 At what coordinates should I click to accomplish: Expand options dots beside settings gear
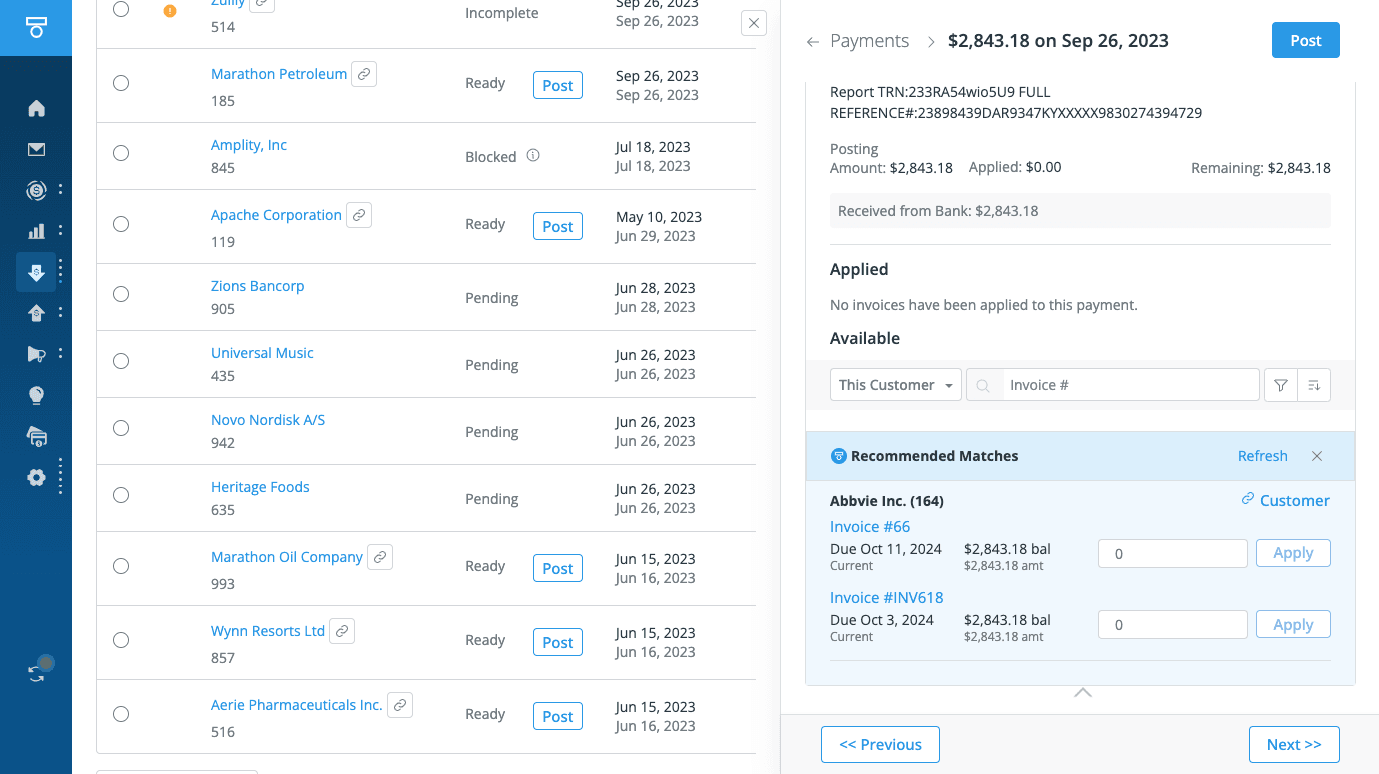[60, 477]
